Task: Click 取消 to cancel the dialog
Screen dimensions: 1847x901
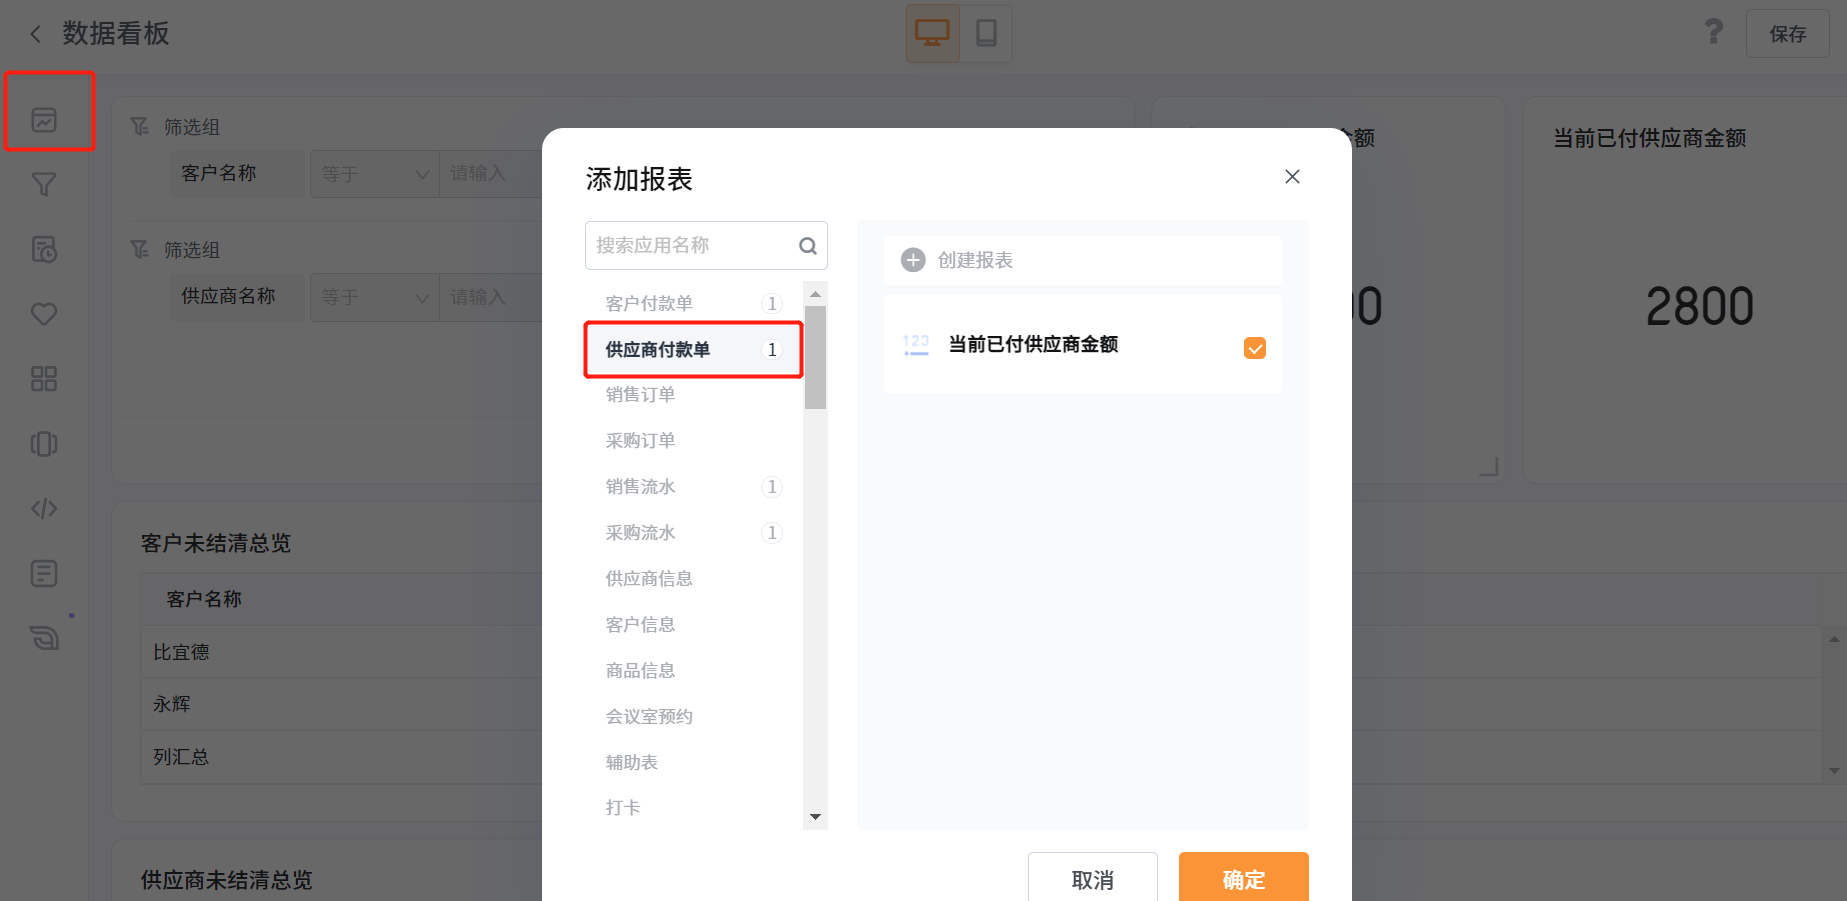Action: click(x=1092, y=879)
